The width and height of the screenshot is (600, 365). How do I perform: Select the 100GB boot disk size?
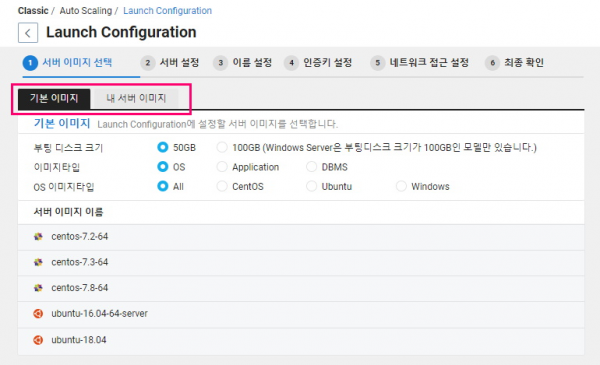(222, 147)
